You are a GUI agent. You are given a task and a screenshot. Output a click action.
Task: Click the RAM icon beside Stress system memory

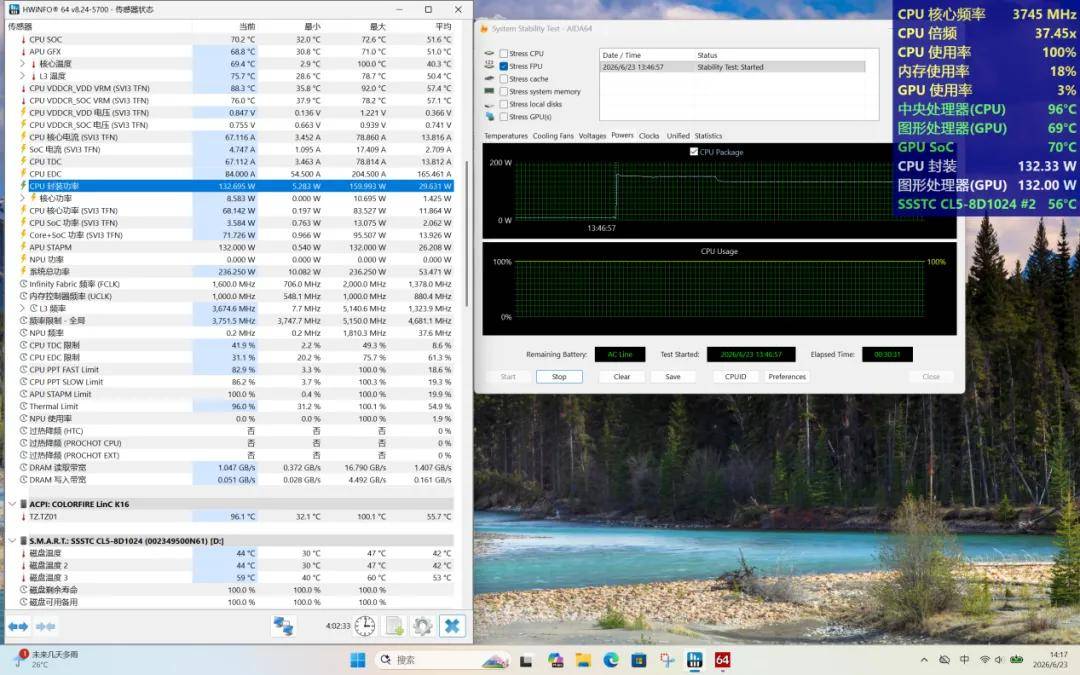point(489,91)
